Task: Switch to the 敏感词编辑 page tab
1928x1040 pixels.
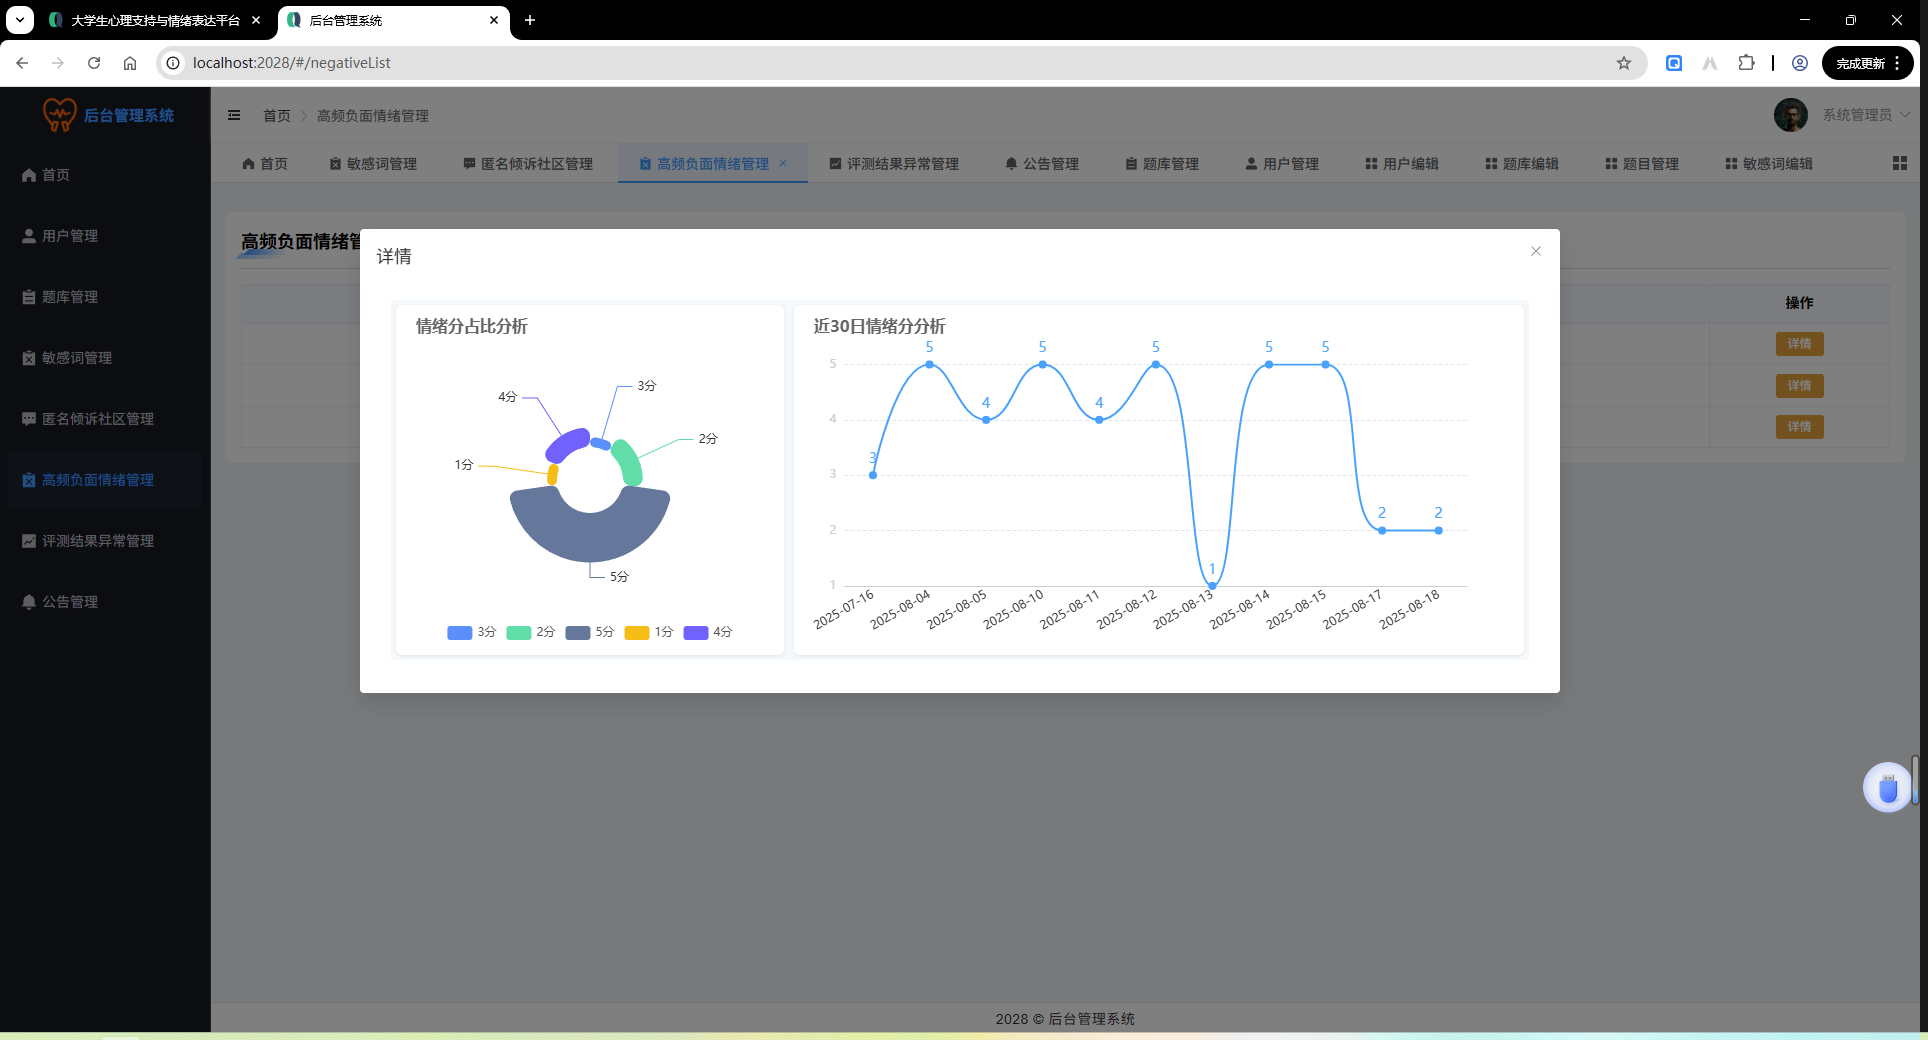Action: pos(1769,164)
